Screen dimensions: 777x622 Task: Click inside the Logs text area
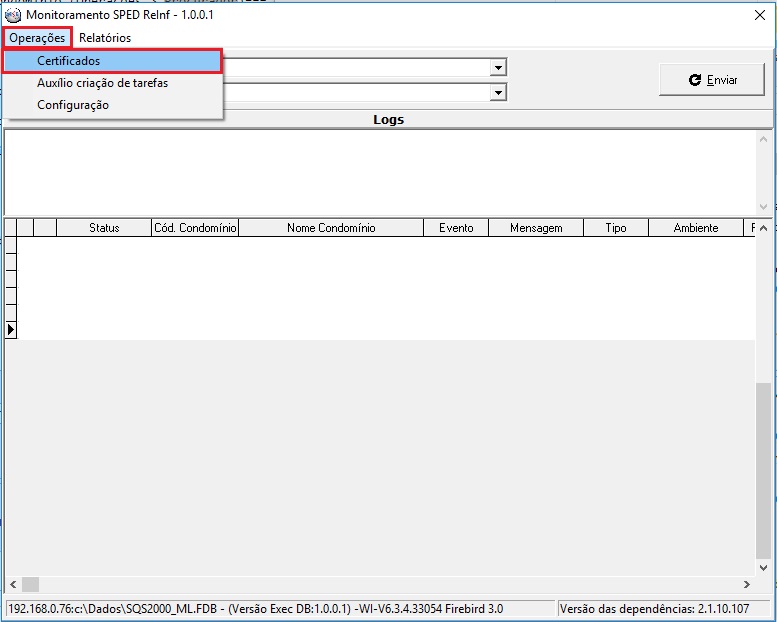point(380,173)
